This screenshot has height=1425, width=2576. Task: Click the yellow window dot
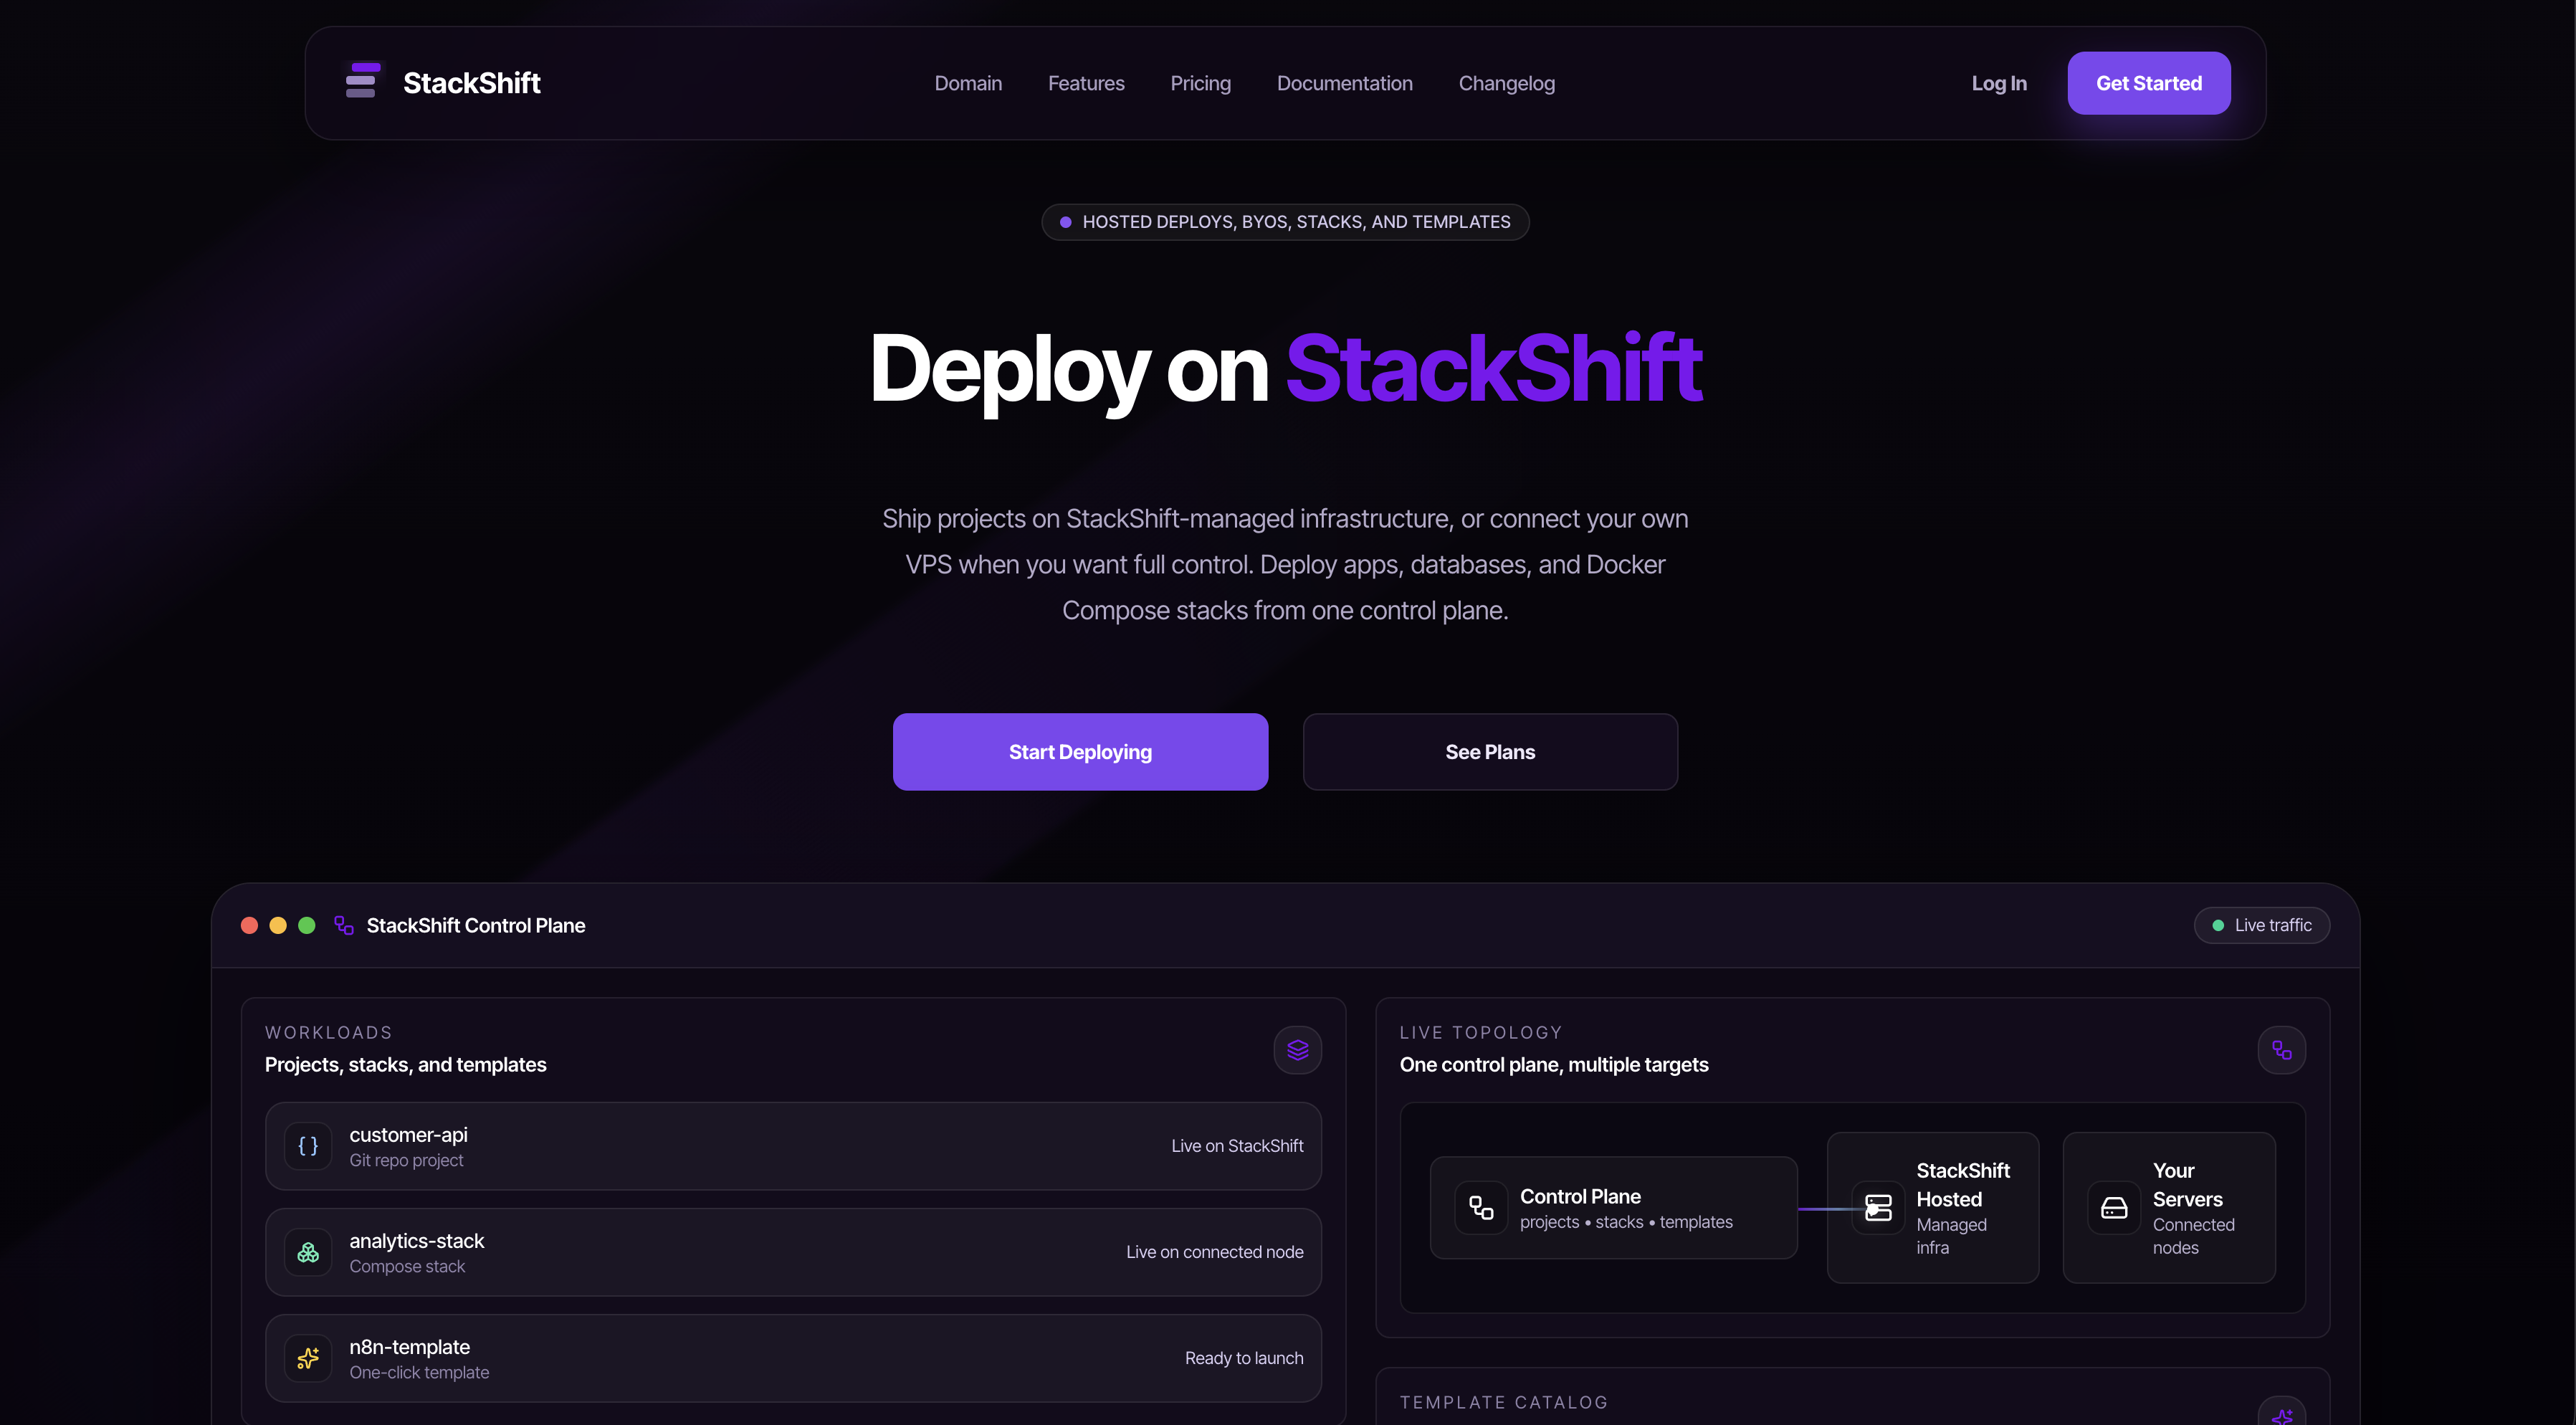click(x=278, y=925)
